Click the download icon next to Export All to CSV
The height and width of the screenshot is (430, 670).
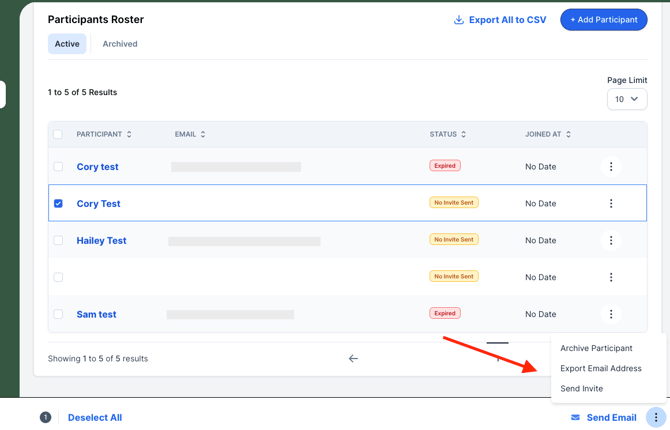pyautogui.click(x=458, y=20)
